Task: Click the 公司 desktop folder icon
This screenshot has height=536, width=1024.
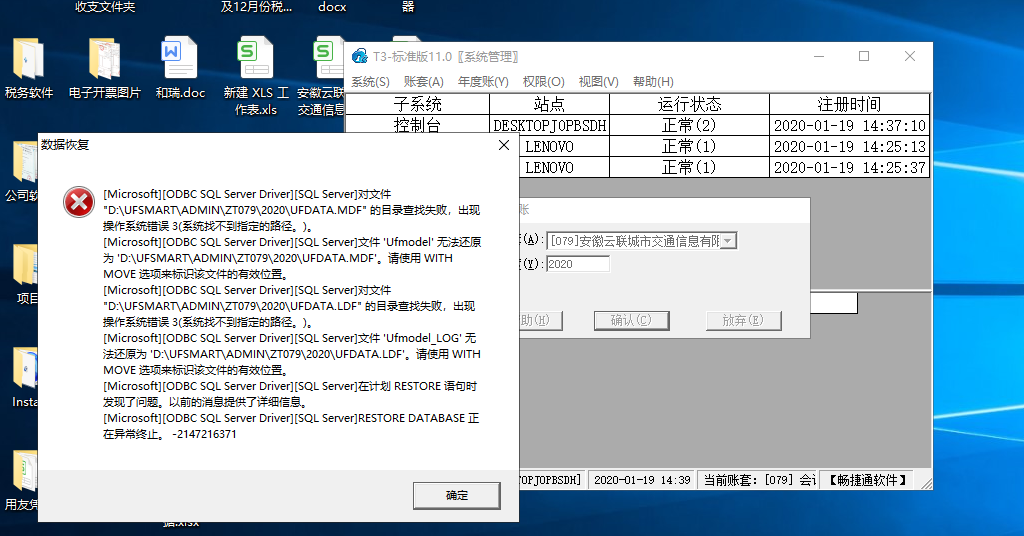Action: pyautogui.click(x=24, y=171)
